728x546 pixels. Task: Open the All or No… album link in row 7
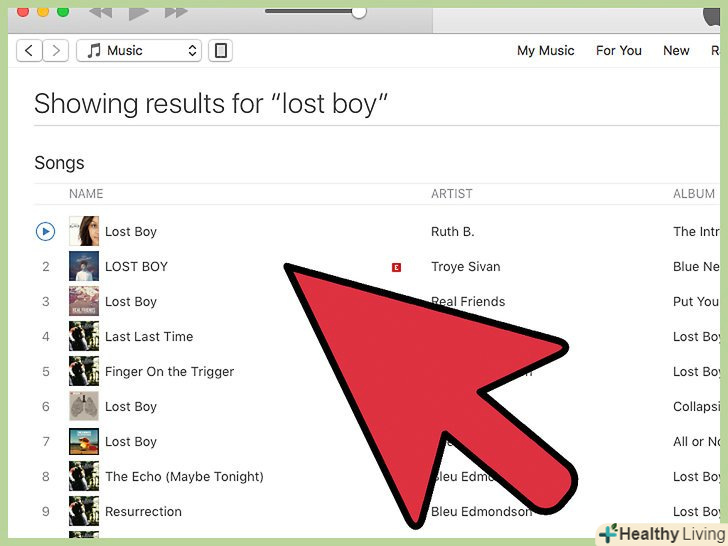[x=696, y=442]
